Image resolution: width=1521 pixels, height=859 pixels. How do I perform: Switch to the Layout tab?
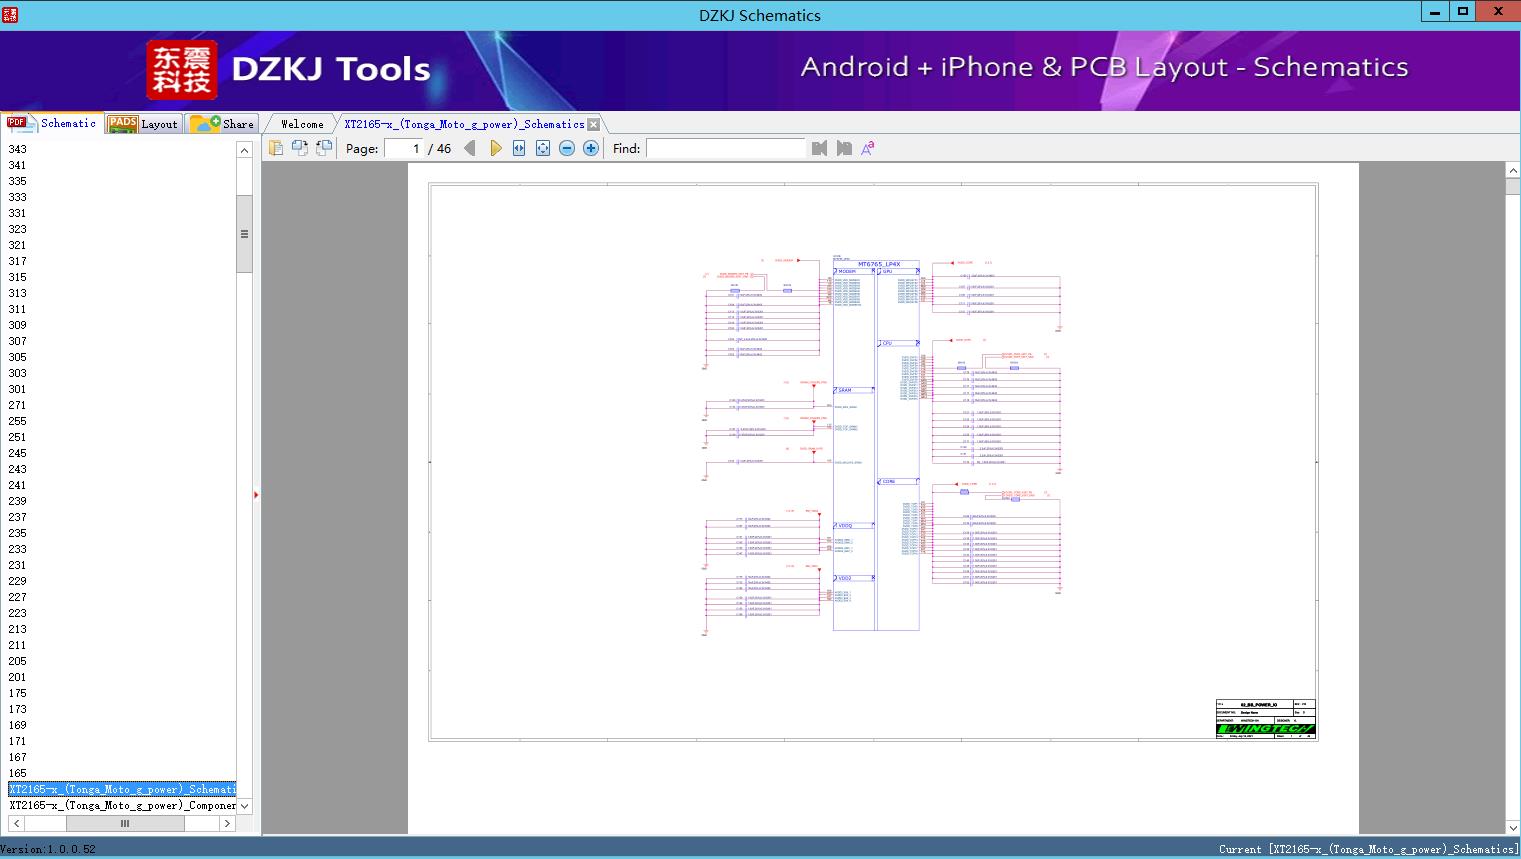144,124
